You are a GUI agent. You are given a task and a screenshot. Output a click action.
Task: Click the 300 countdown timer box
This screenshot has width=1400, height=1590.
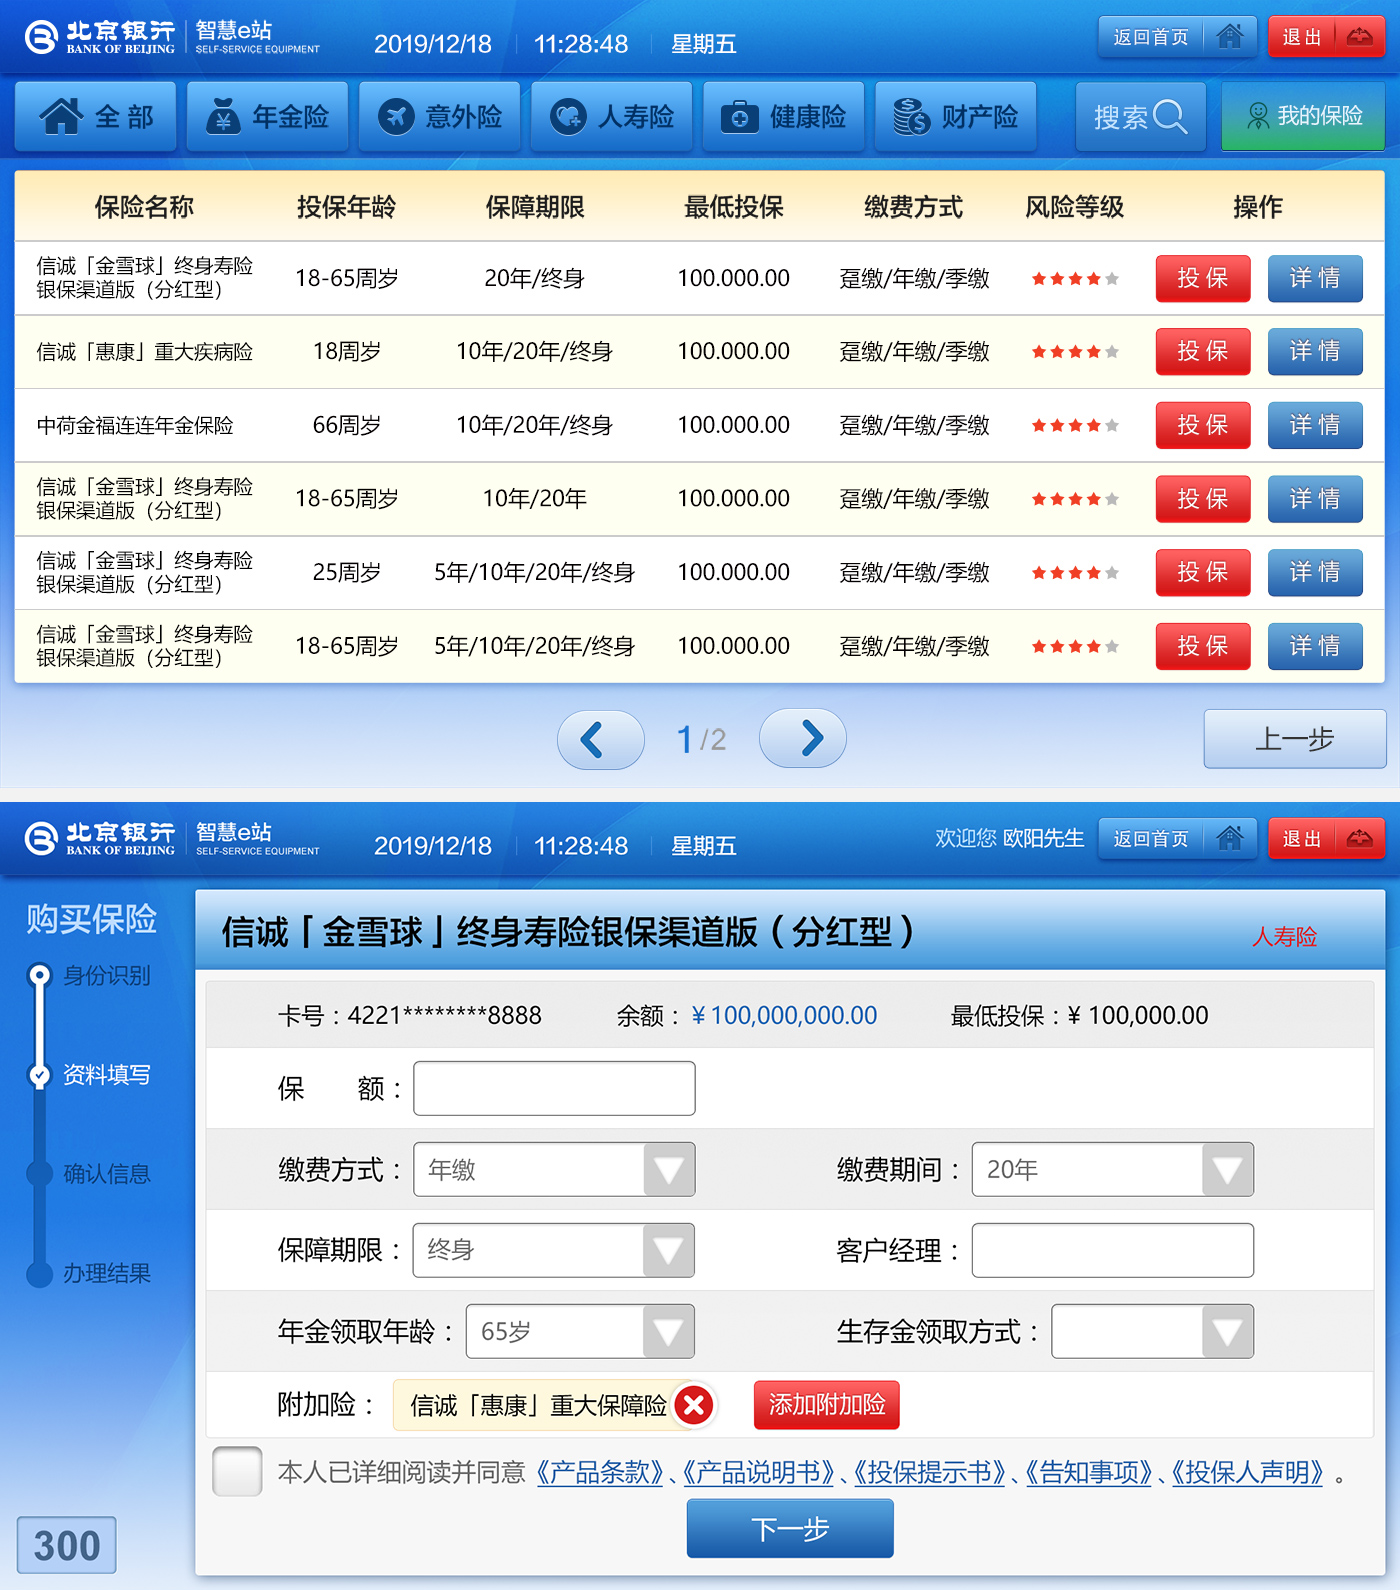[67, 1545]
